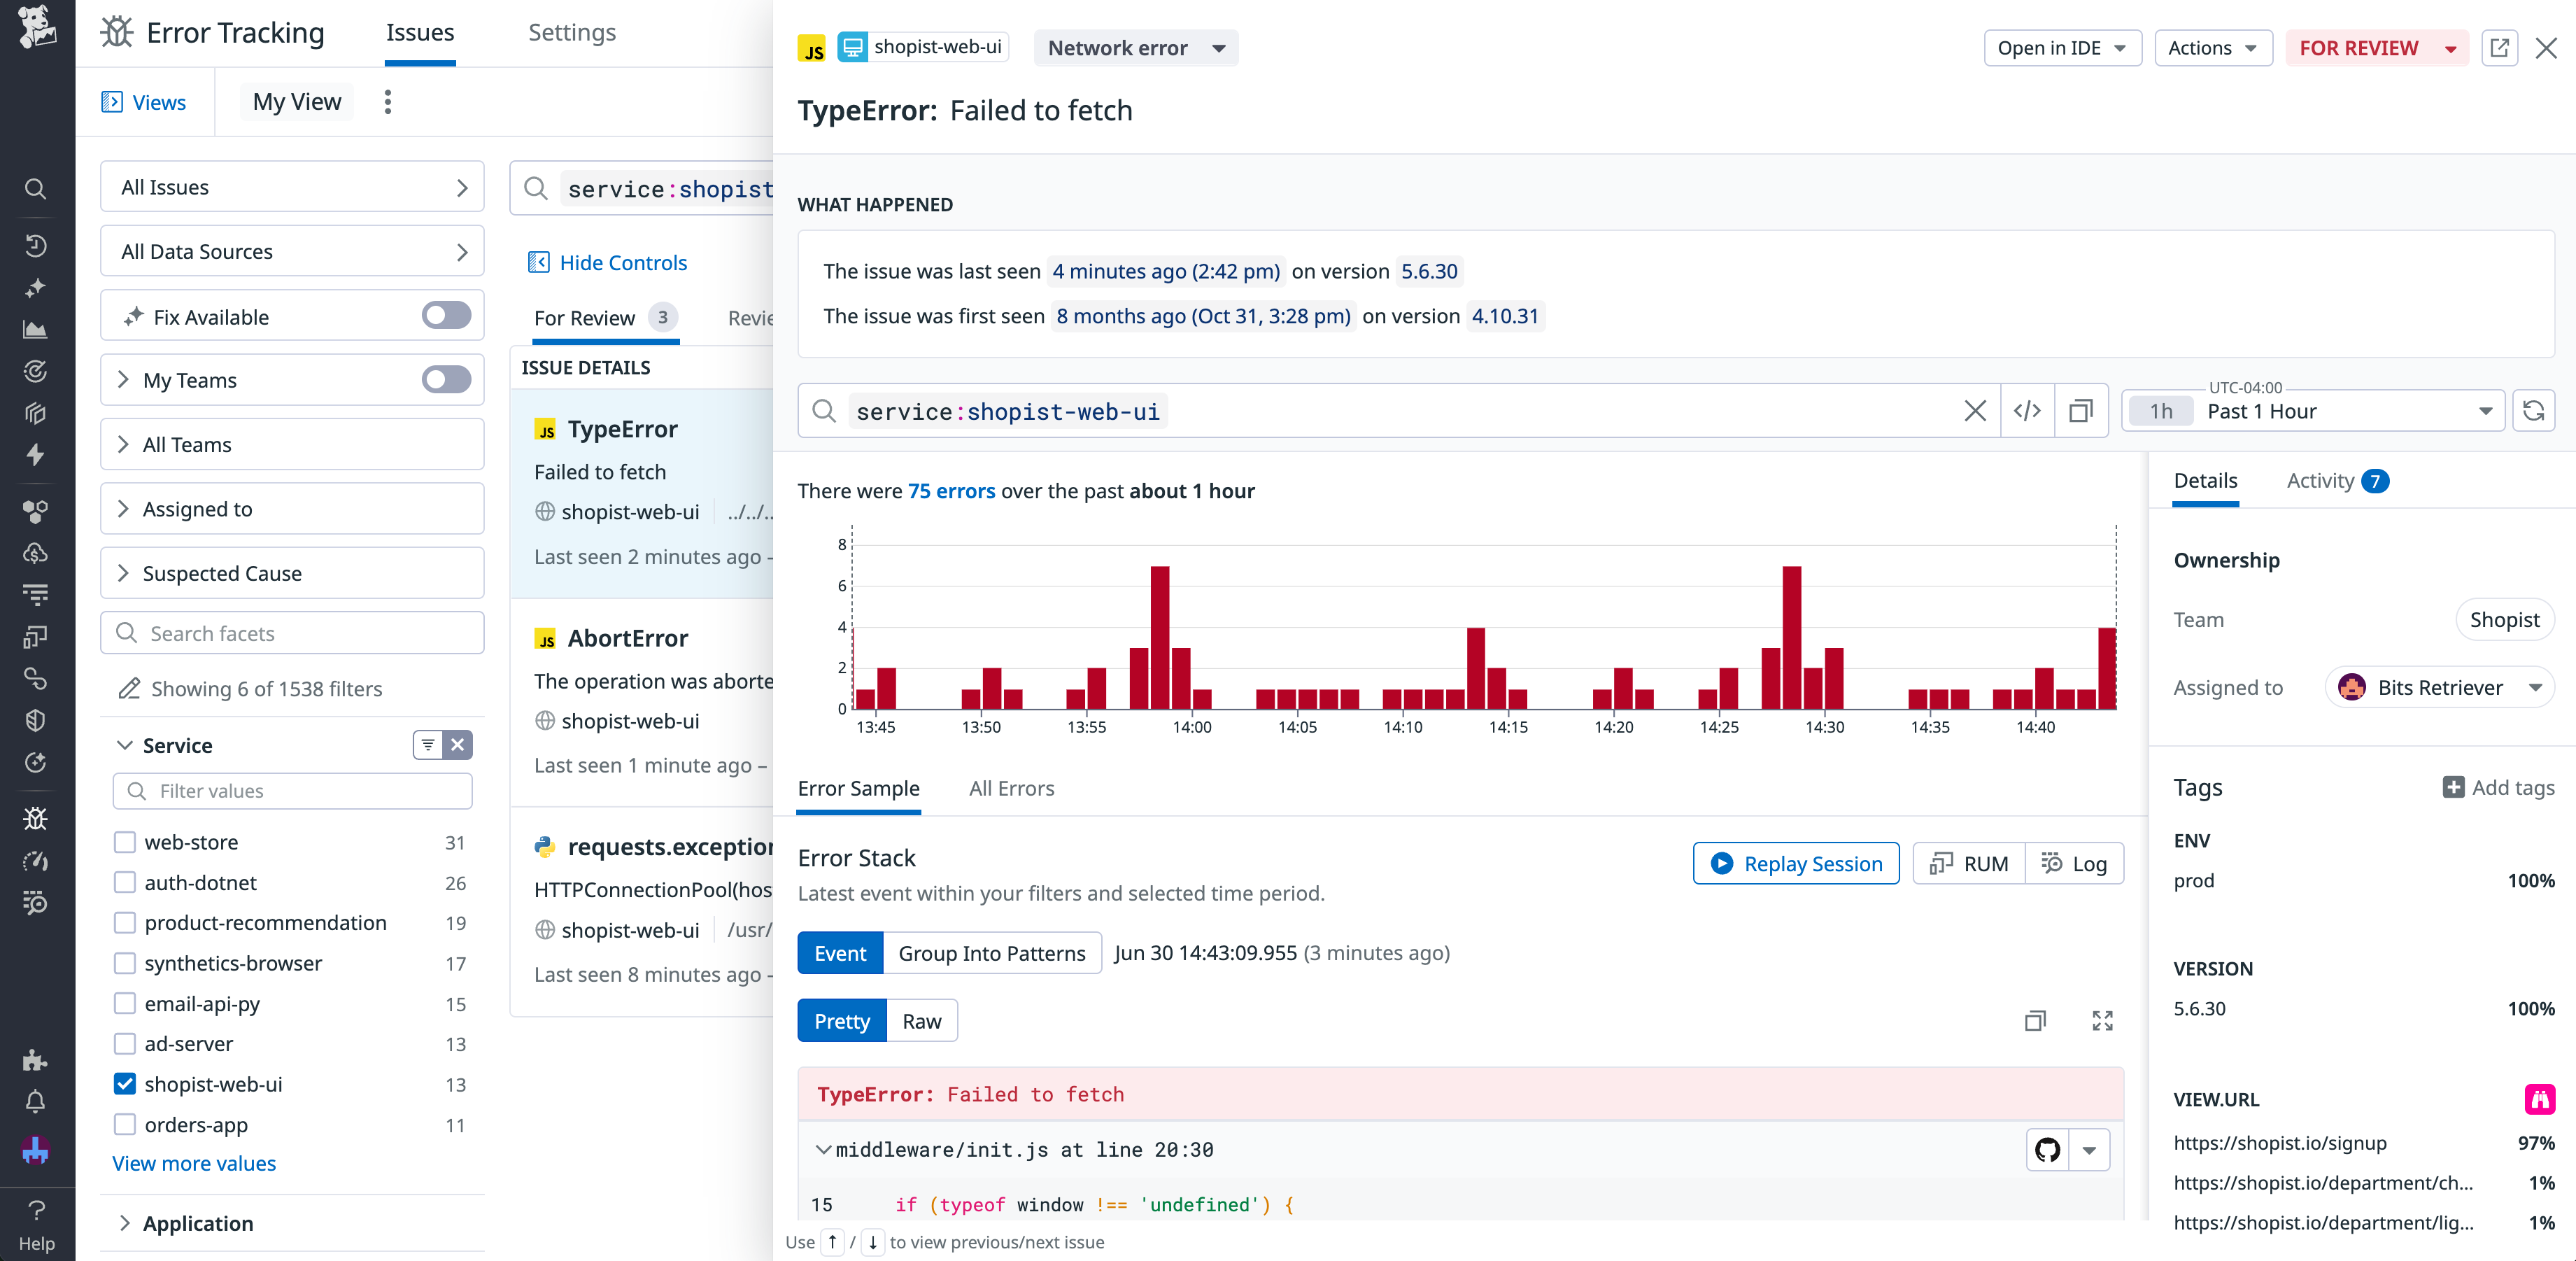Switch to the All Errors tab

(x=1011, y=789)
